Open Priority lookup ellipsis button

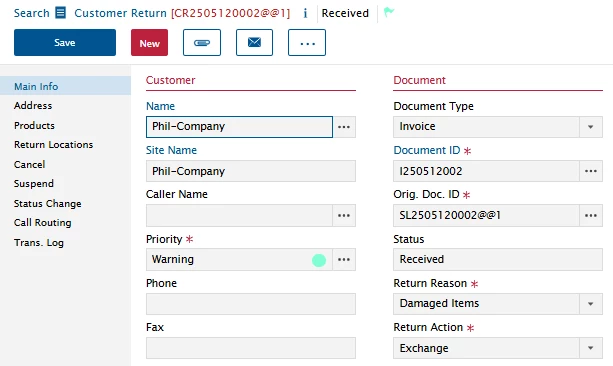(x=344, y=259)
